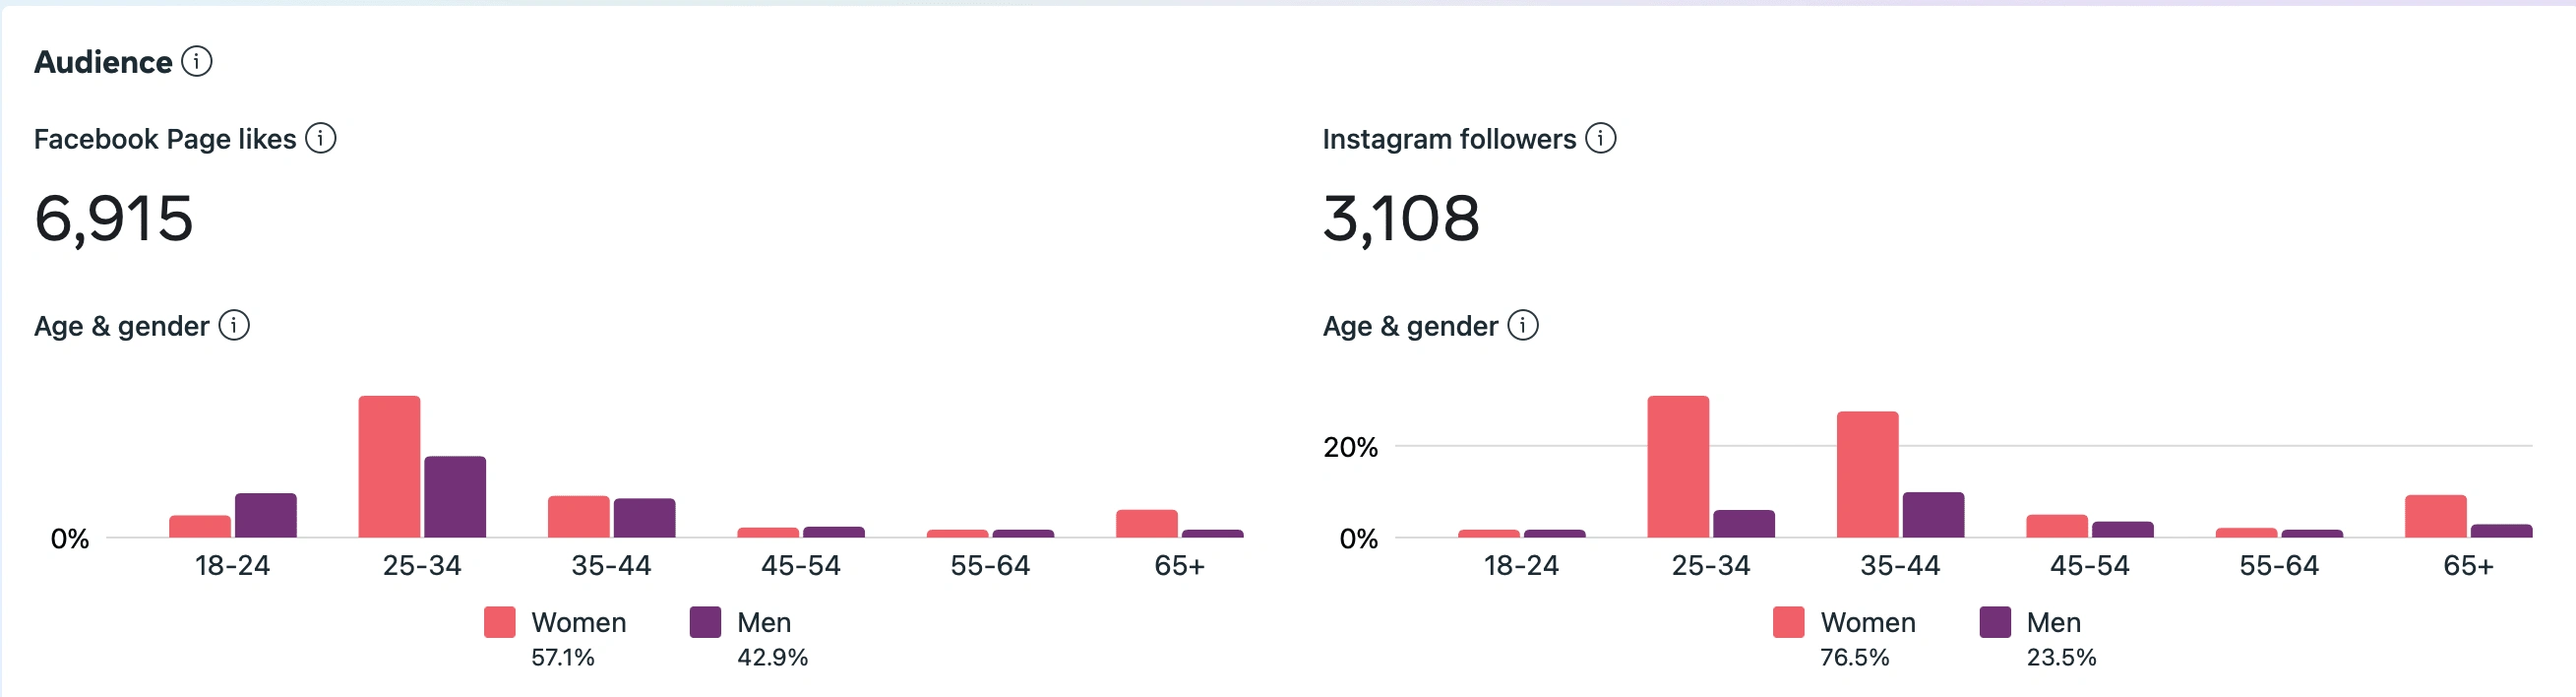The height and width of the screenshot is (697, 2576).
Task: Open info icon beside Facebook Page likes
Action: pos(320,138)
